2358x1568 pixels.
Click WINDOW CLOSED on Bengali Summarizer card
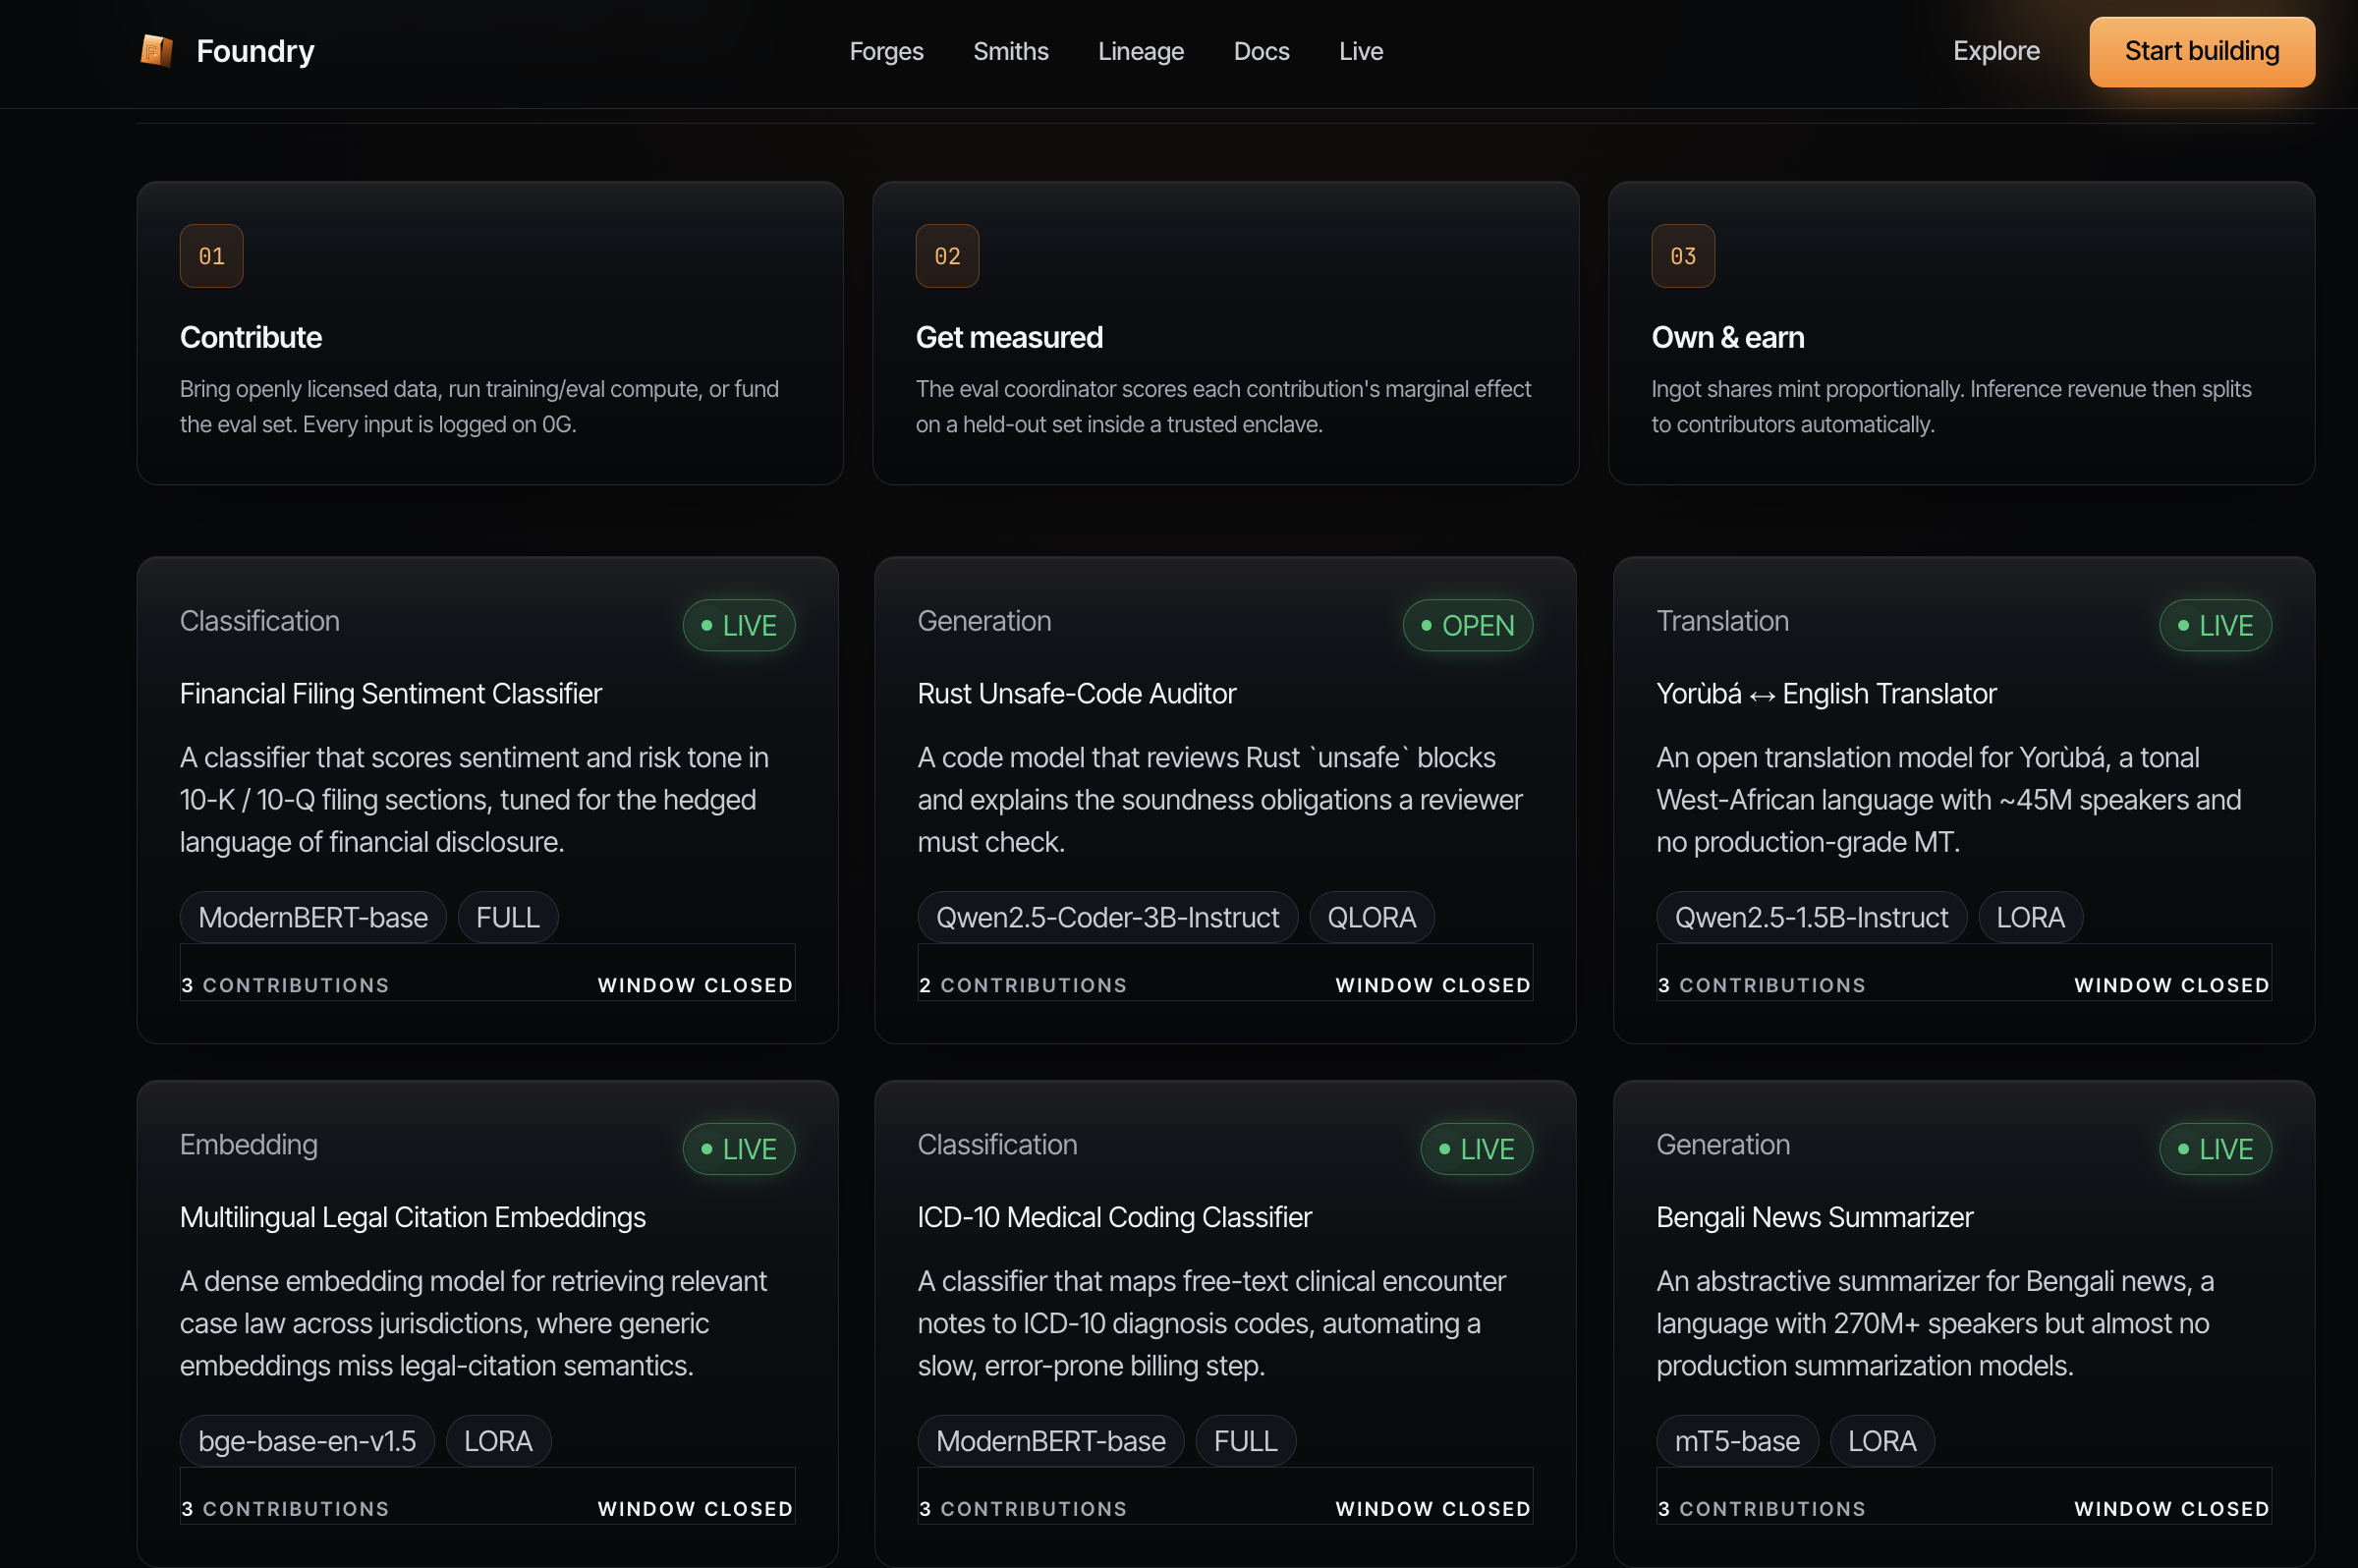click(x=2171, y=1509)
